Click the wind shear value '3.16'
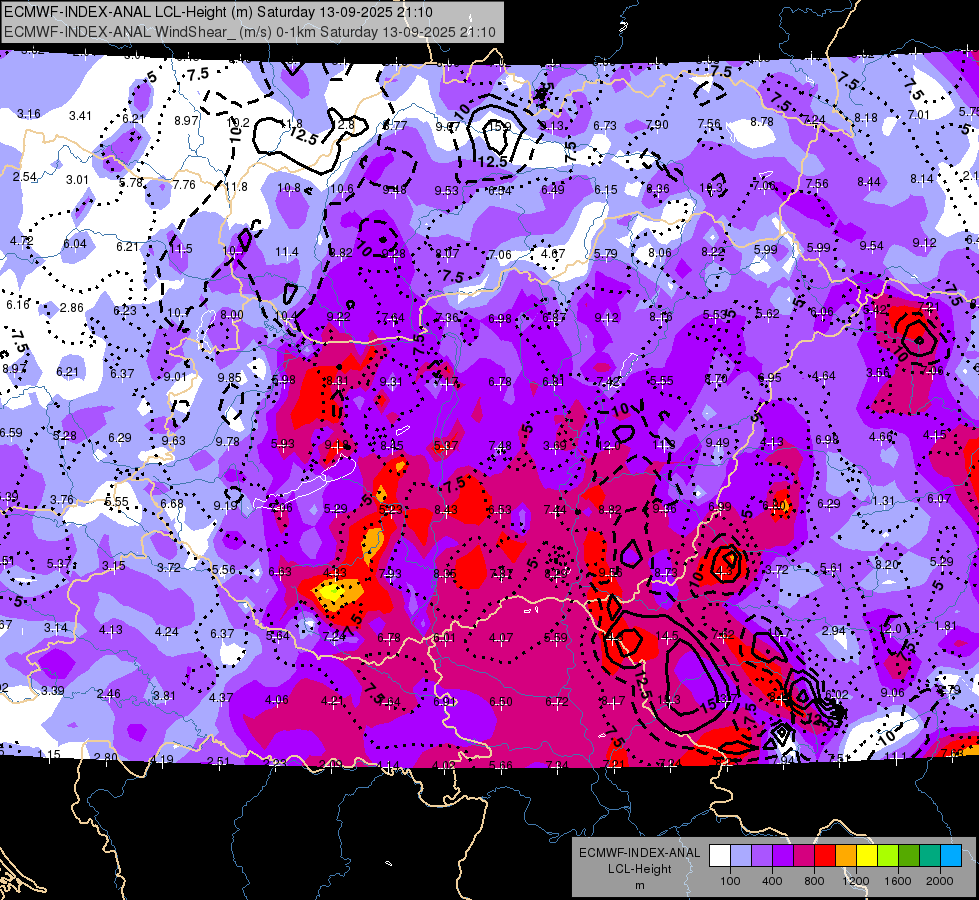The image size is (979, 900). pos(29,114)
